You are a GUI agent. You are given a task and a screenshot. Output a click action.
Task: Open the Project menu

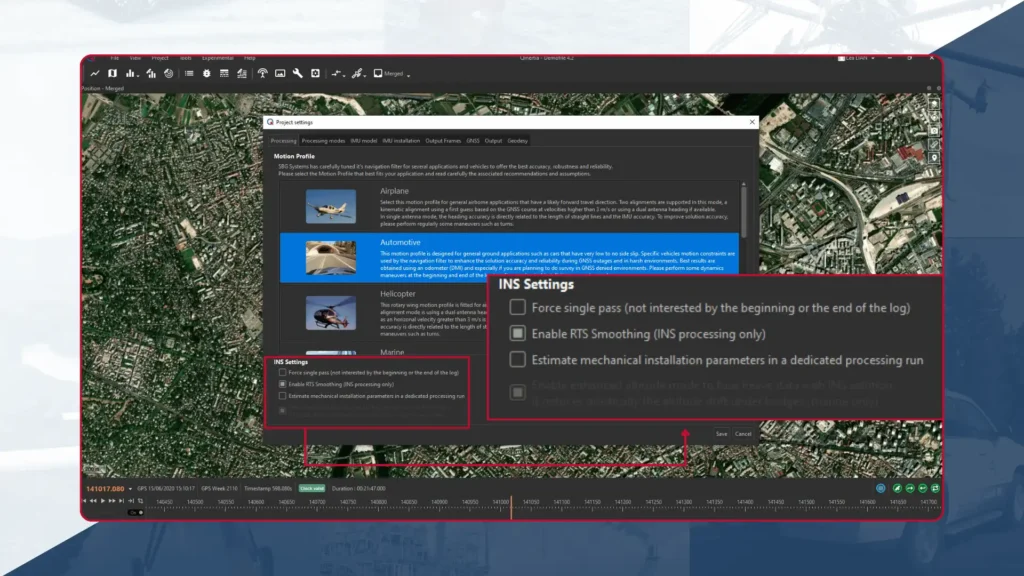160,58
